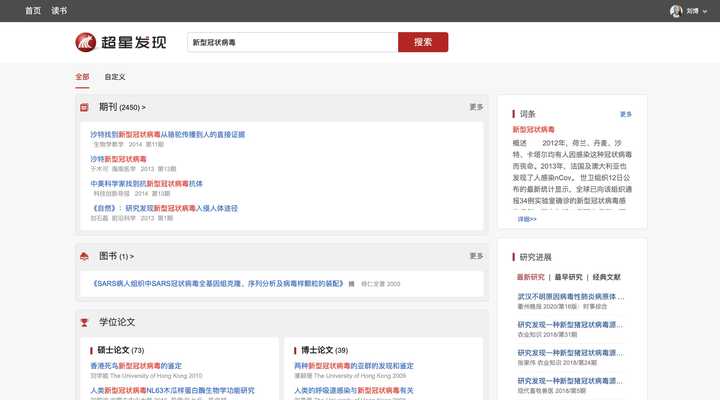Viewport: 720px width, 400px height.
Task: Go to 读书 in top navigation
Action: pyautogui.click(x=60, y=11)
